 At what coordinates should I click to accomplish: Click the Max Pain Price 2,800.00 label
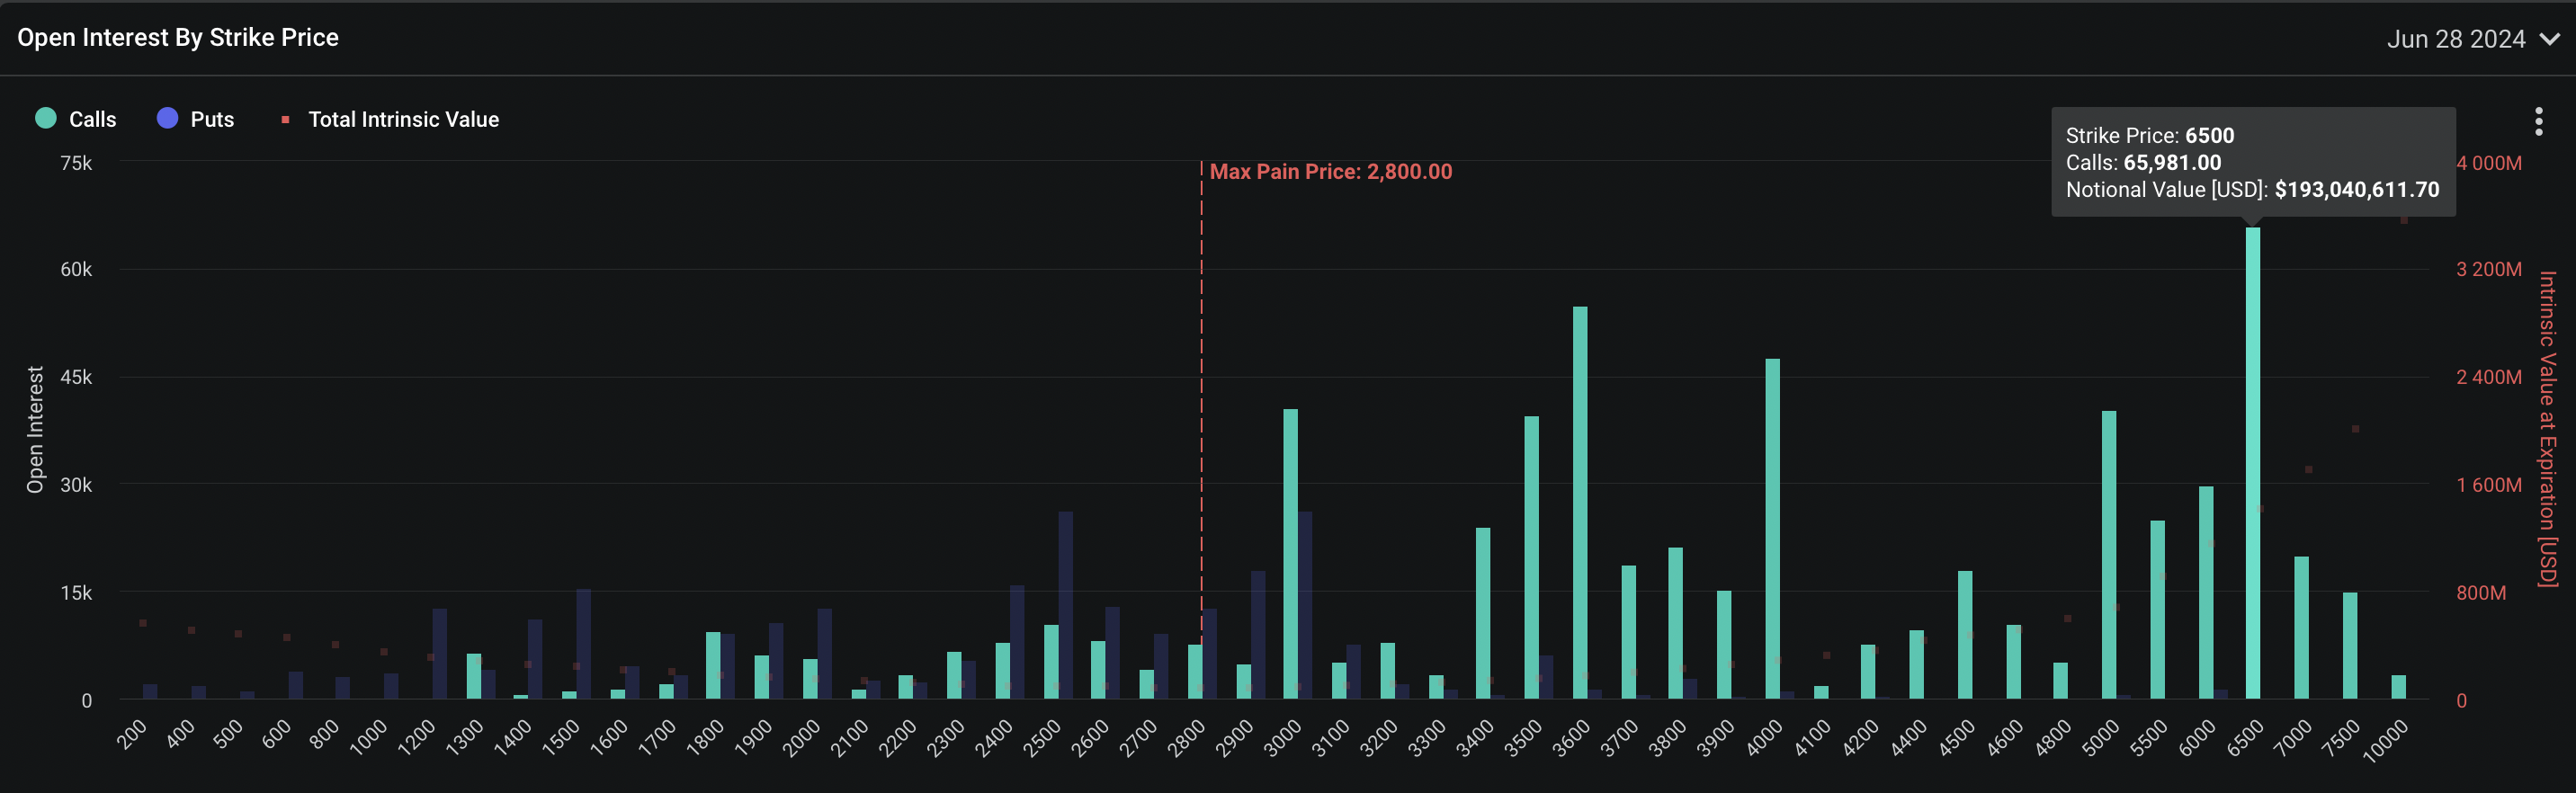click(1331, 171)
